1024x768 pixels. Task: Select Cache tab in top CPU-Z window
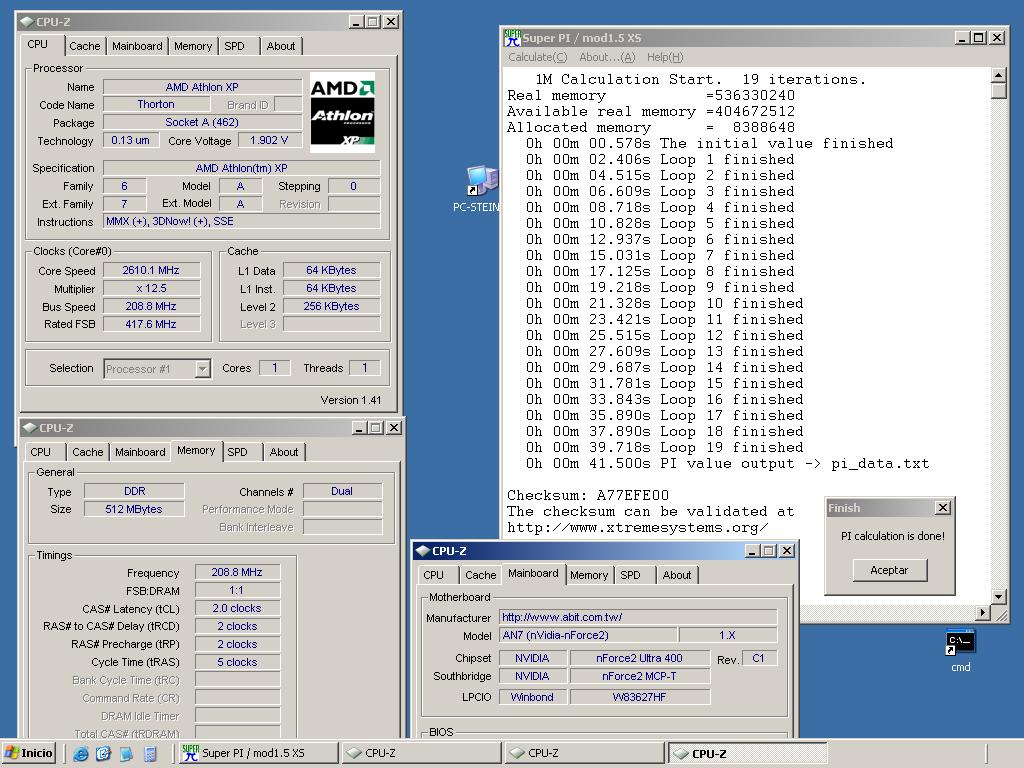pos(85,46)
